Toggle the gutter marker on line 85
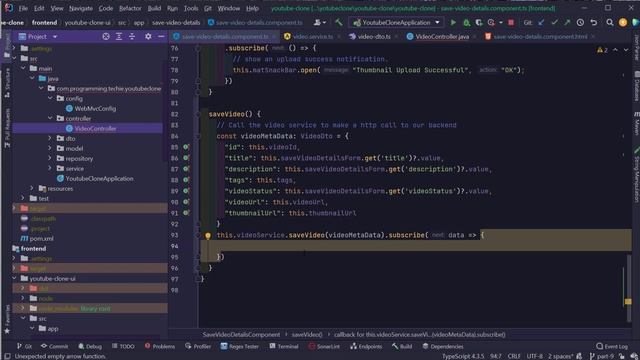Viewport: 640px width, 360px height. [186, 147]
